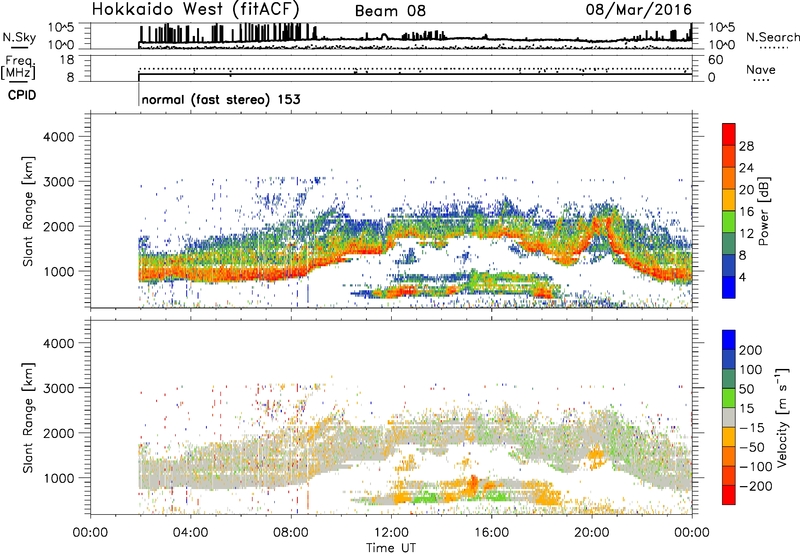Screen dimensions: 800x554
Task: Click the 'Hokkaido West (fitACF)' plot title
Action: (x=196, y=9)
